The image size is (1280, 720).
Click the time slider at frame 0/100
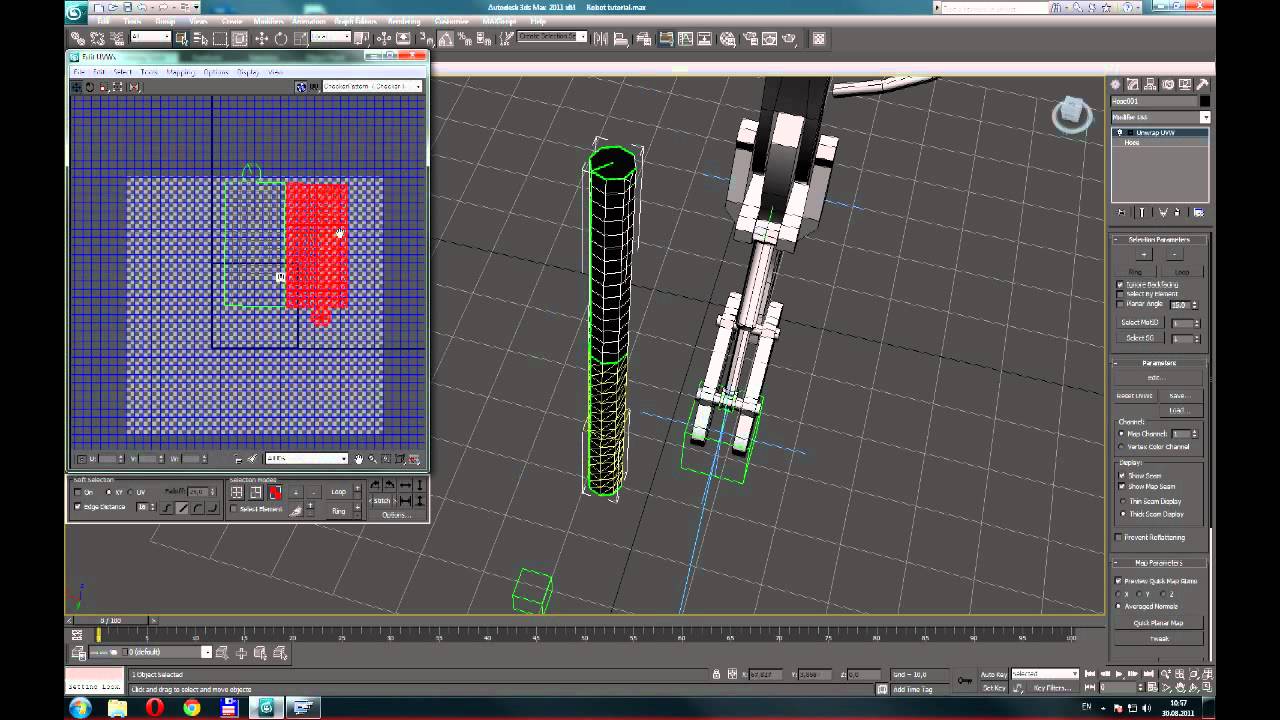[111, 621]
